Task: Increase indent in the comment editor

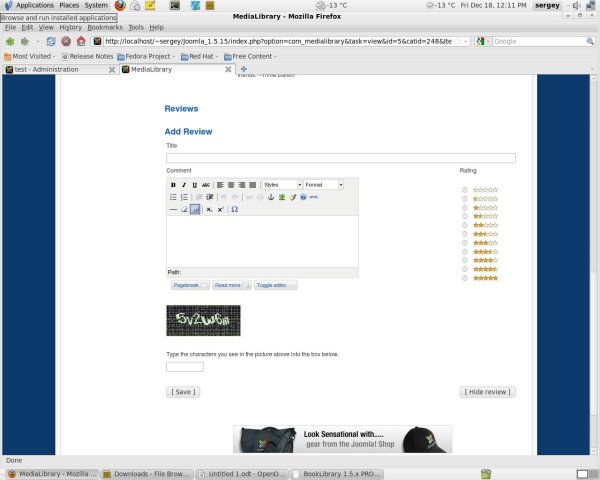Action: 210,197
